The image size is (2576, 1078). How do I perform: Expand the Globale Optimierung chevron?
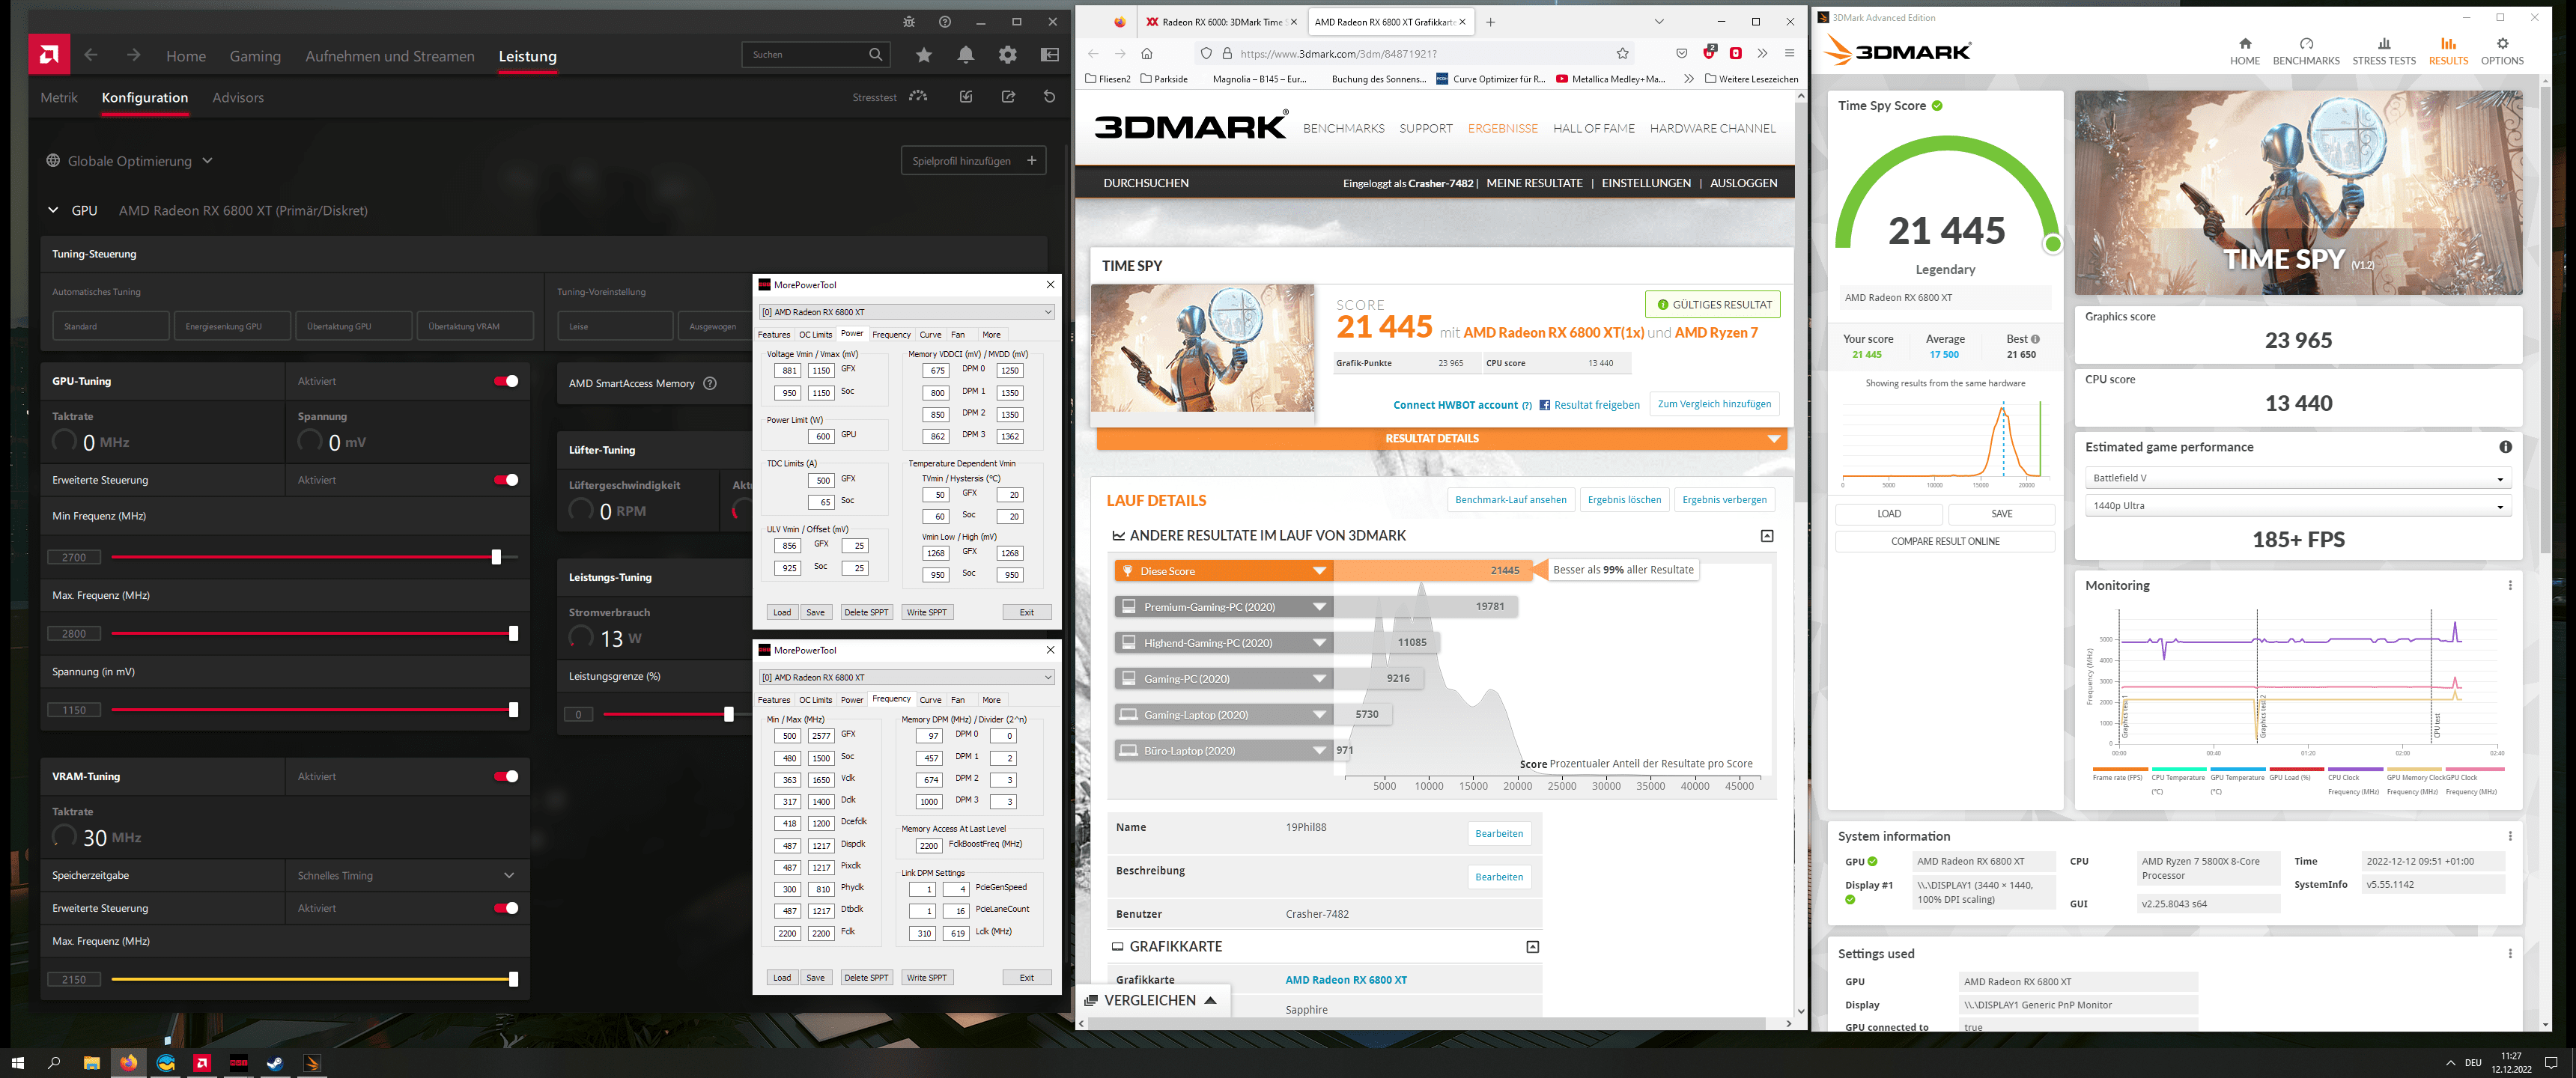[207, 161]
